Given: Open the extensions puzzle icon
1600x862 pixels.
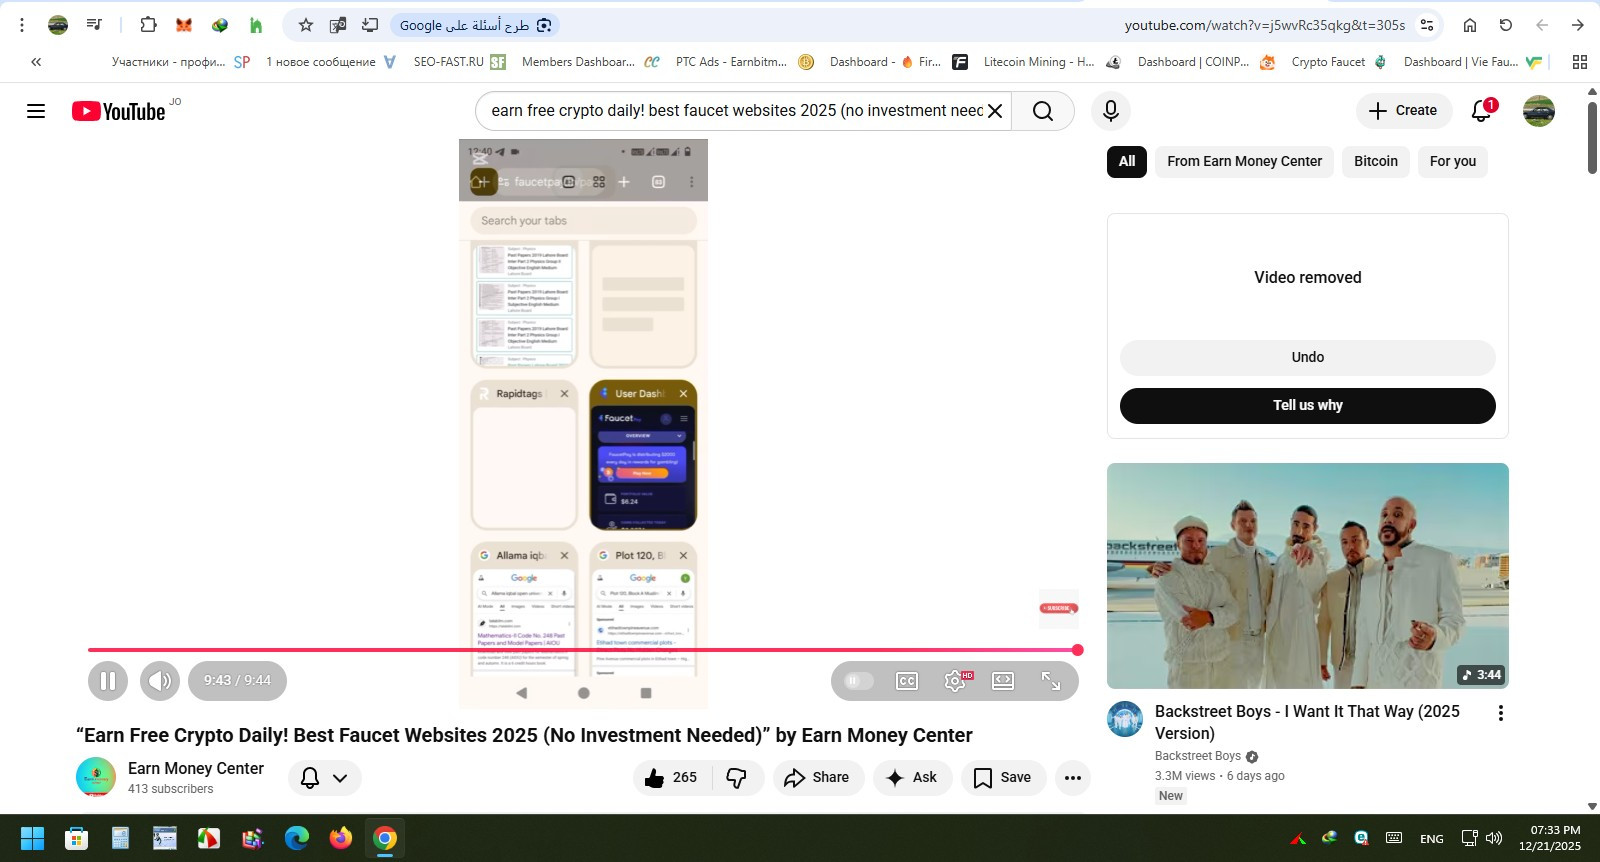Looking at the screenshot, I should coord(148,25).
